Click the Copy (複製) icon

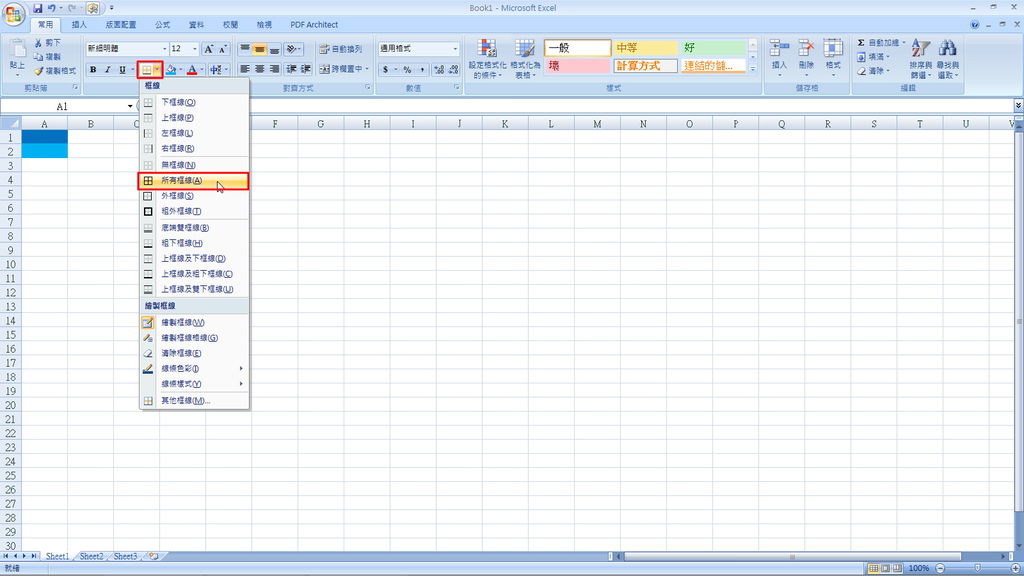point(39,57)
